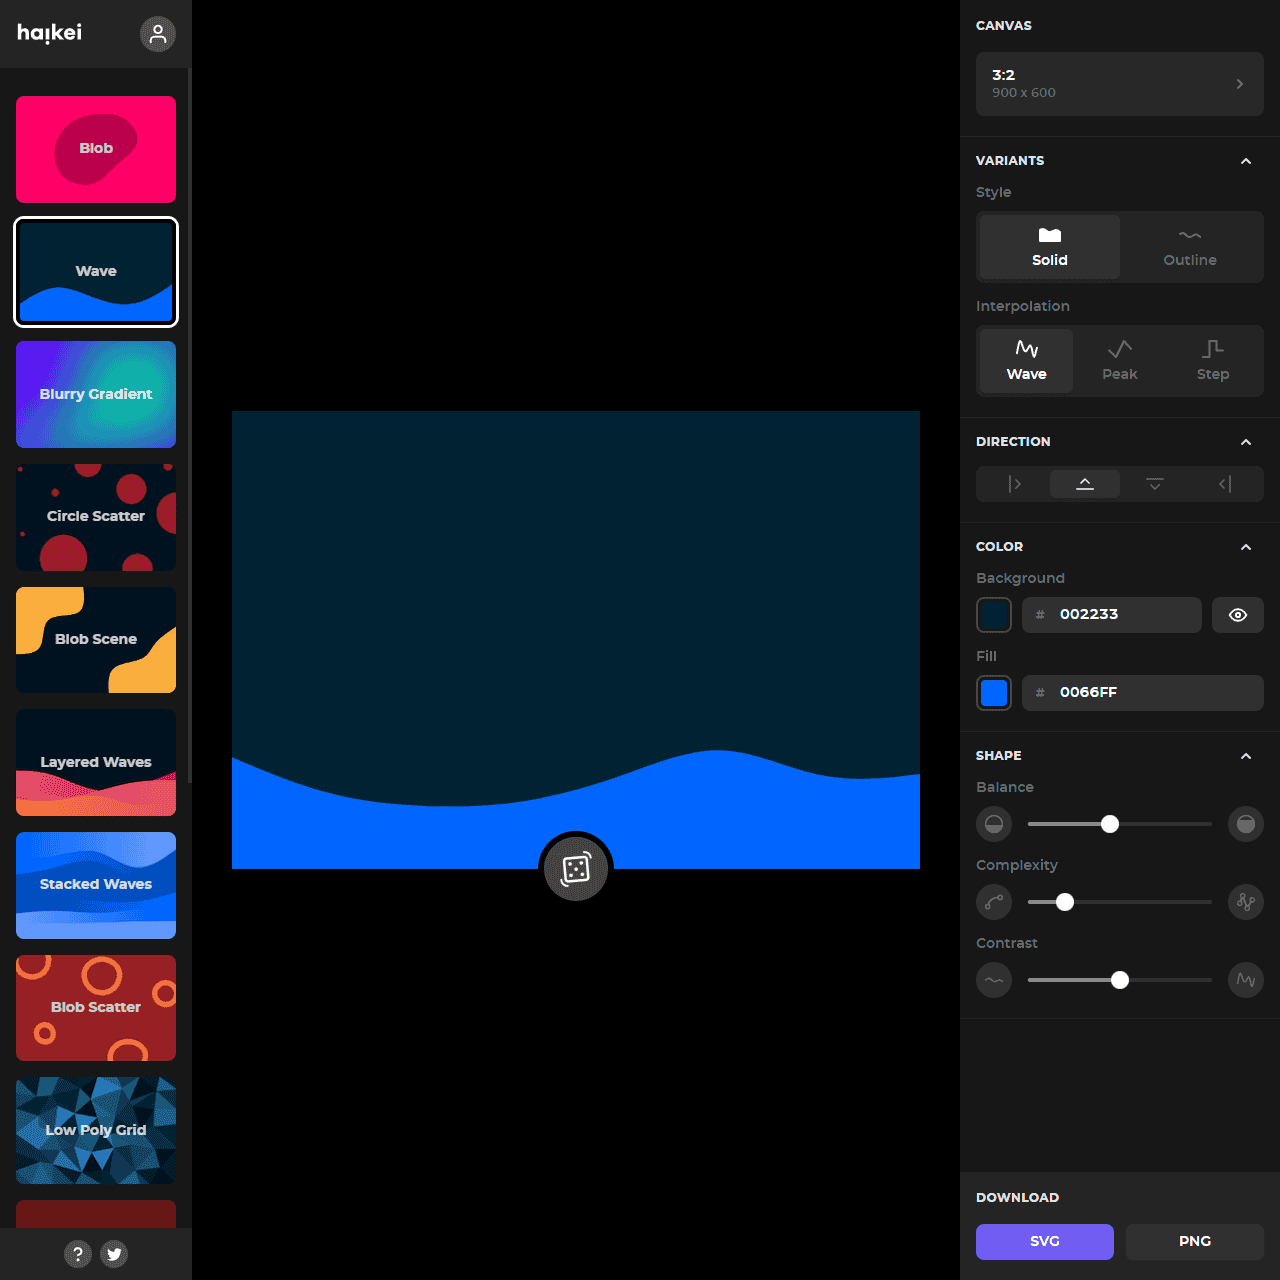The image size is (1280, 1280).
Task: Select Peak interpolation
Action: tap(1119, 360)
